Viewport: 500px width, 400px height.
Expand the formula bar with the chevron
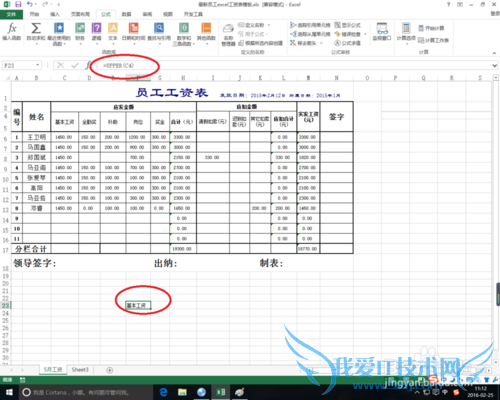[495, 66]
